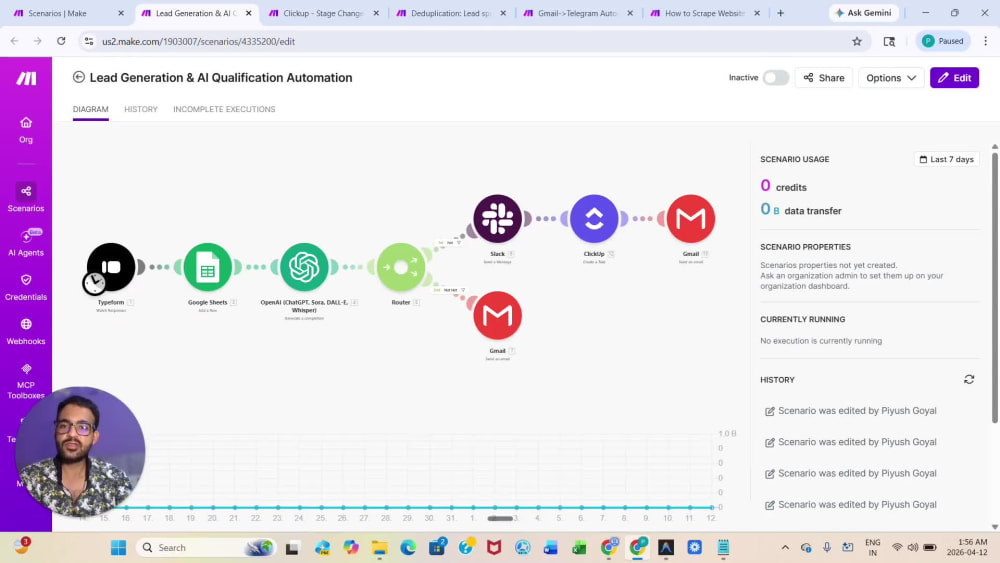Open Microsoft Edge from taskbar
This screenshot has height=563, width=1000.
(408, 547)
